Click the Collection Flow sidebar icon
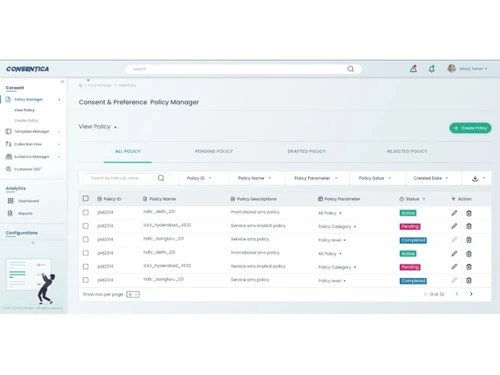Image resolution: width=500 pixels, height=375 pixels. click(x=8, y=144)
